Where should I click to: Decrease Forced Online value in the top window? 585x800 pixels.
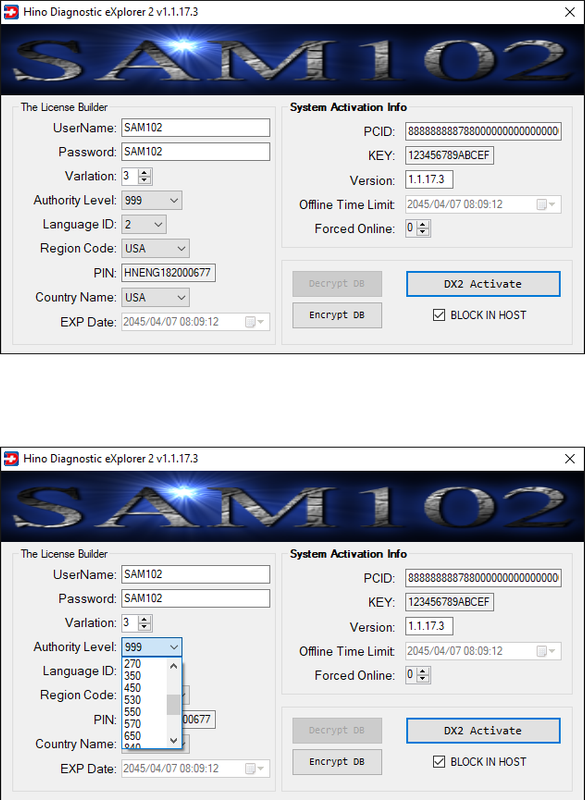[423, 232]
